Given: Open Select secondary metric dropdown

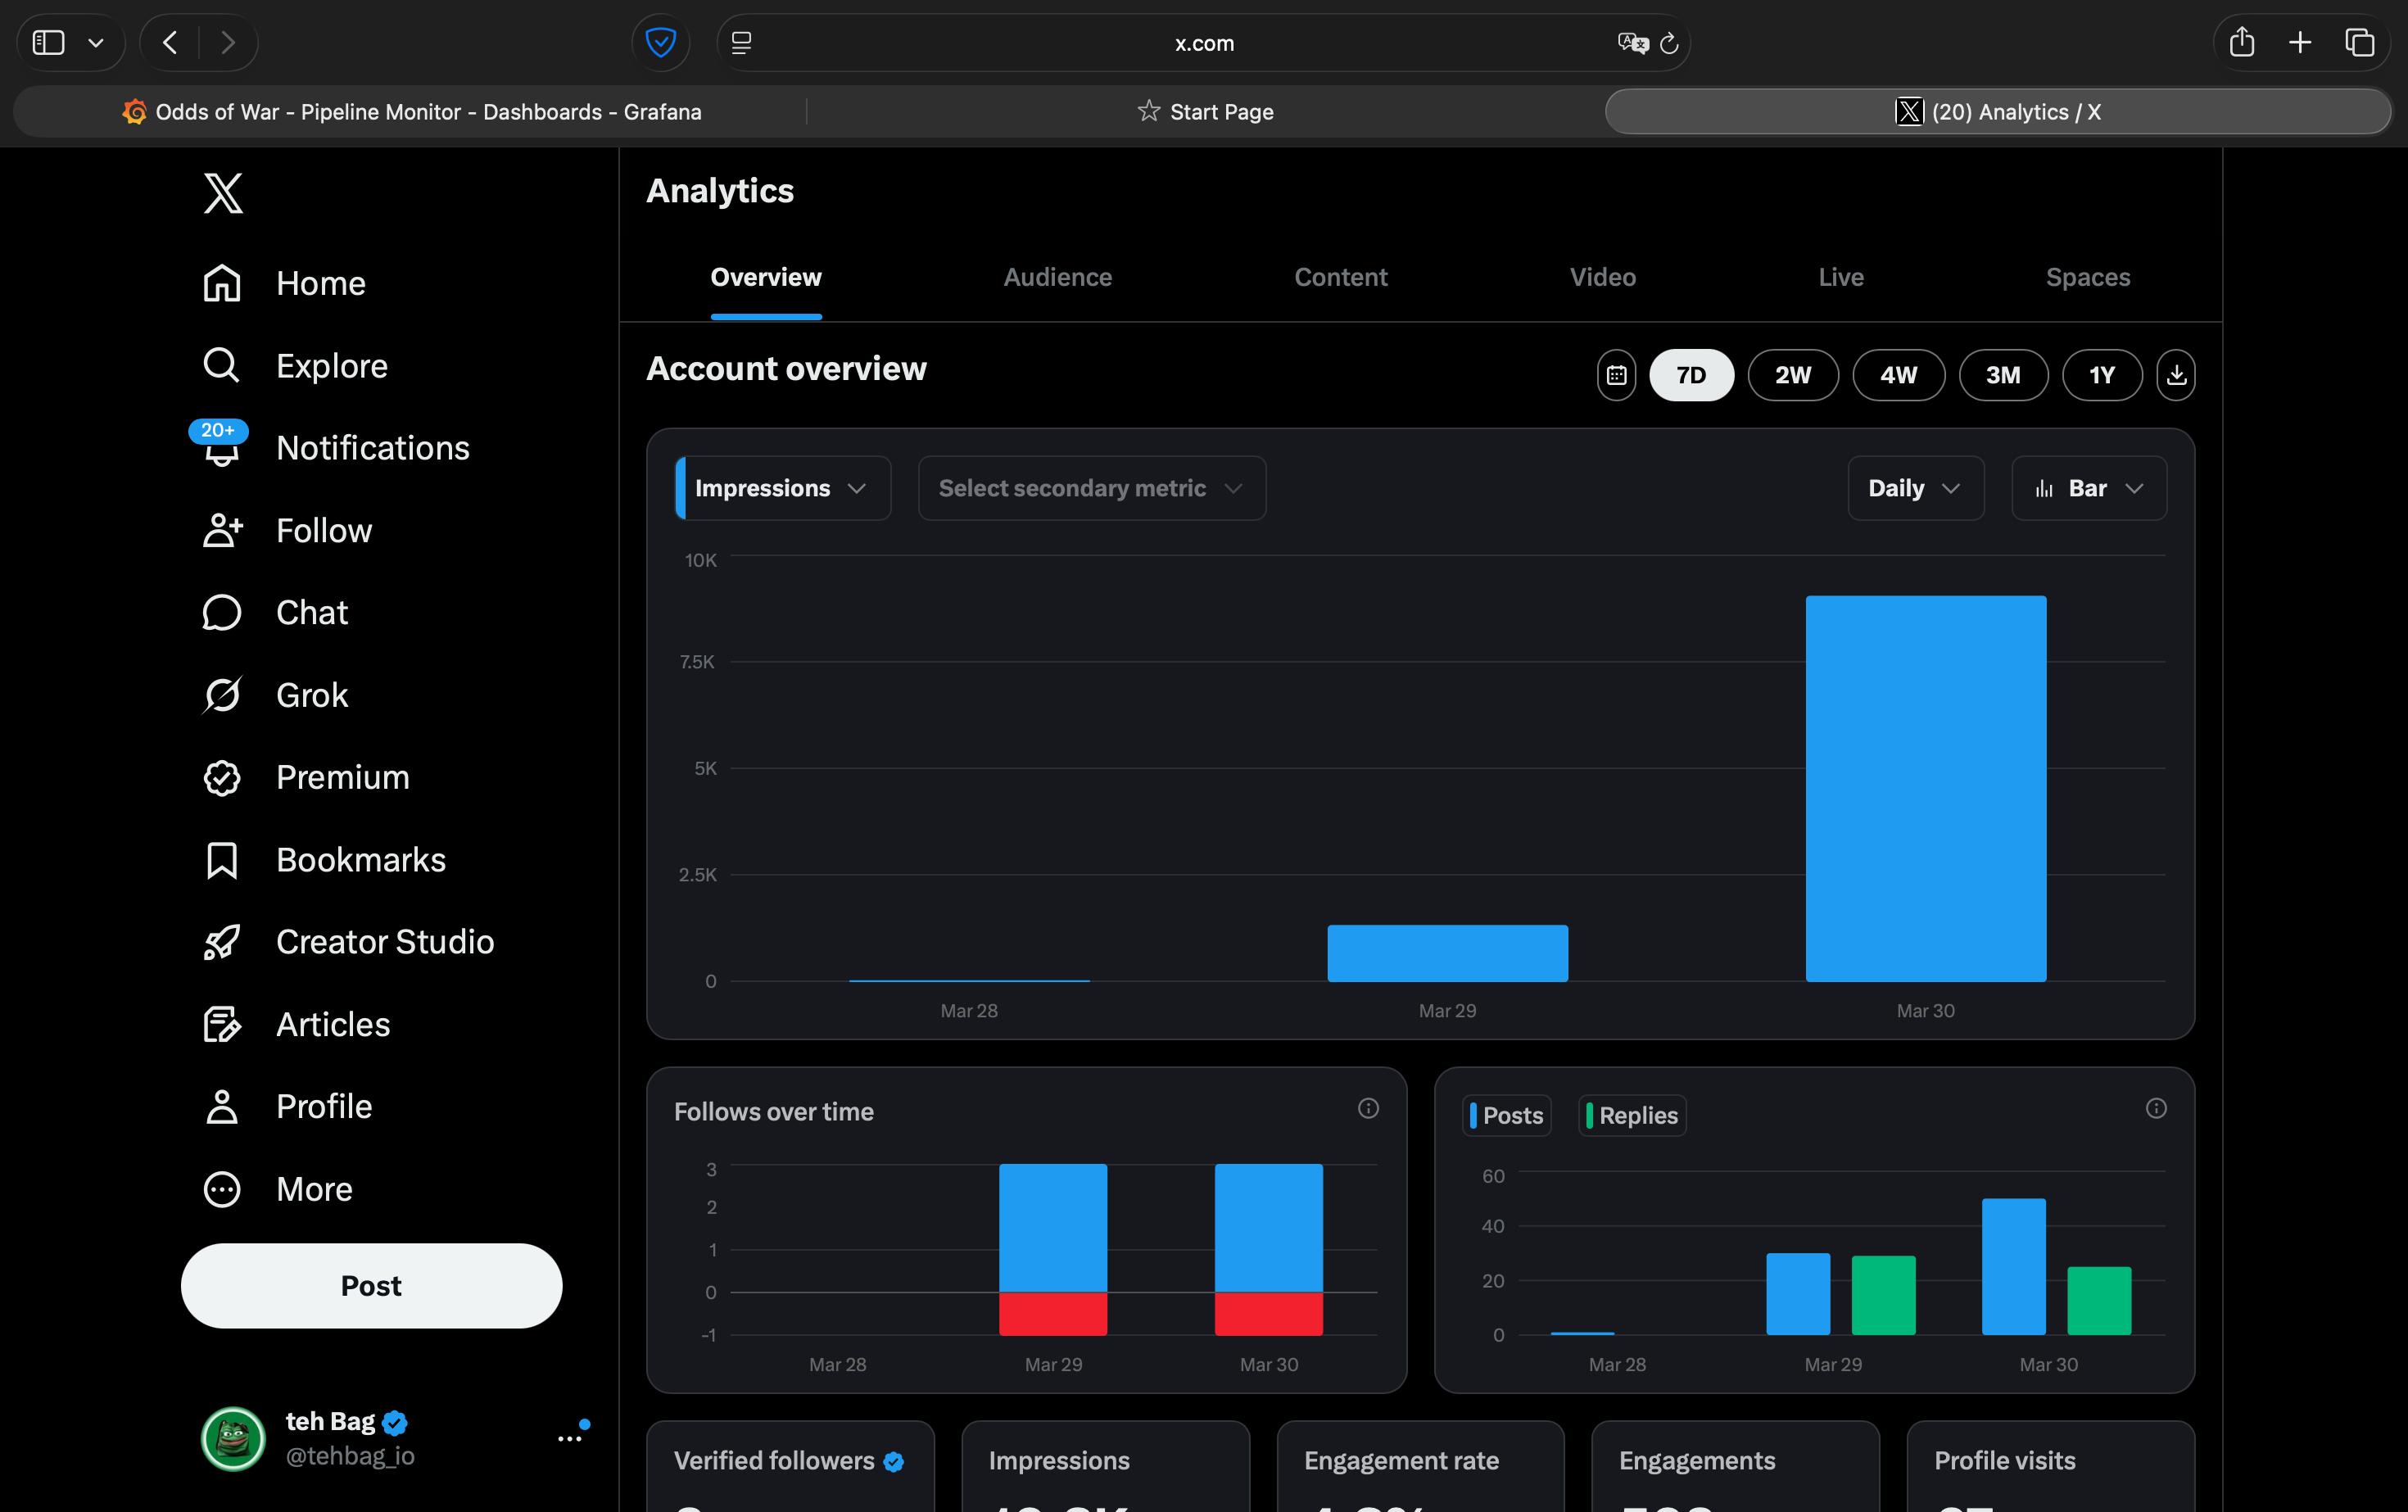Looking at the screenshot, I should [1092, 488].
